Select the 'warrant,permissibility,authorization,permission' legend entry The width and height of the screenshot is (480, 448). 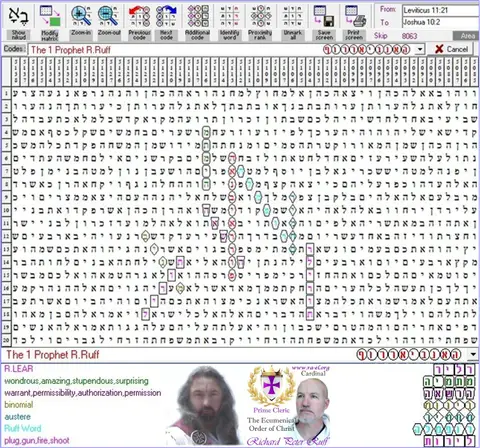[83, 393]
